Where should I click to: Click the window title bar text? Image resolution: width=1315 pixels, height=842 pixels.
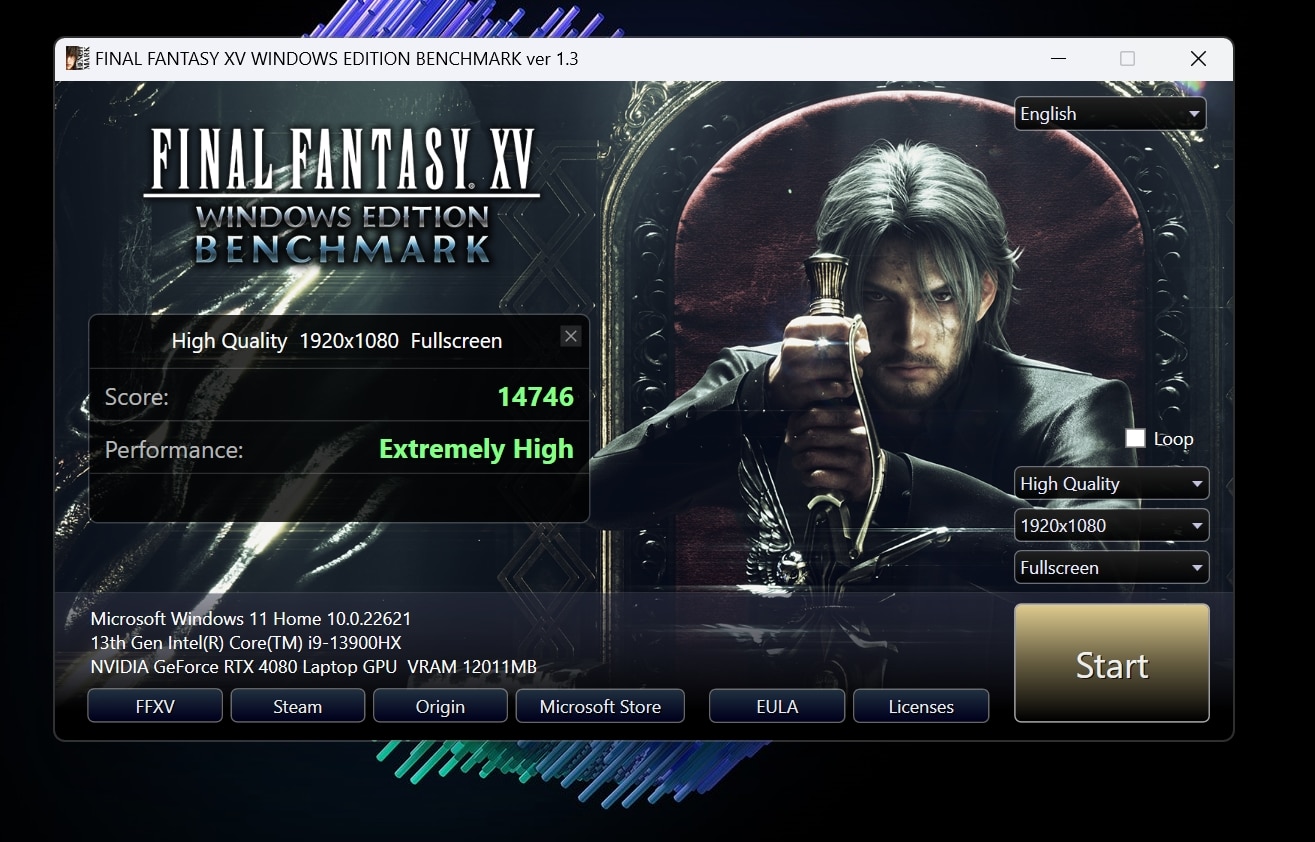point(336,59)
